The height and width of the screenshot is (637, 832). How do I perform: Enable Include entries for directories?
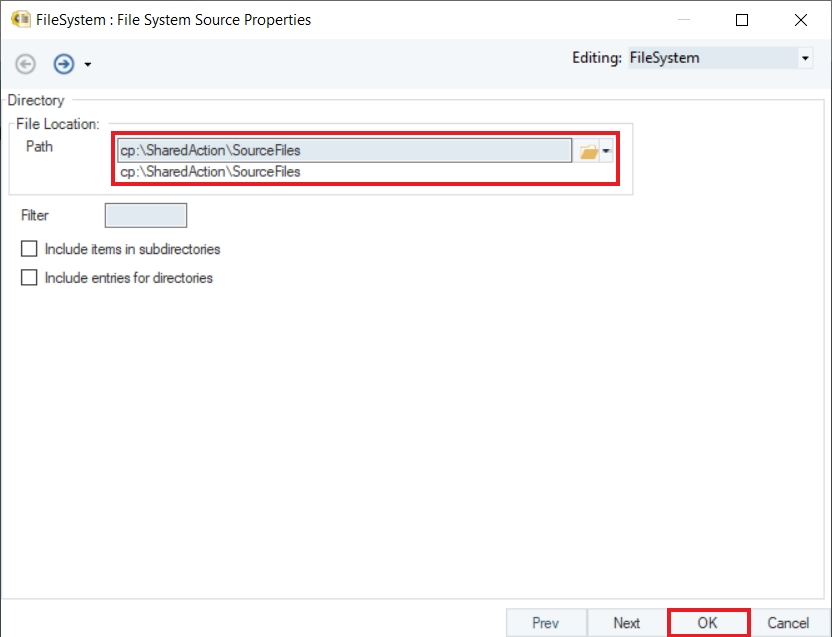point(29,278)
